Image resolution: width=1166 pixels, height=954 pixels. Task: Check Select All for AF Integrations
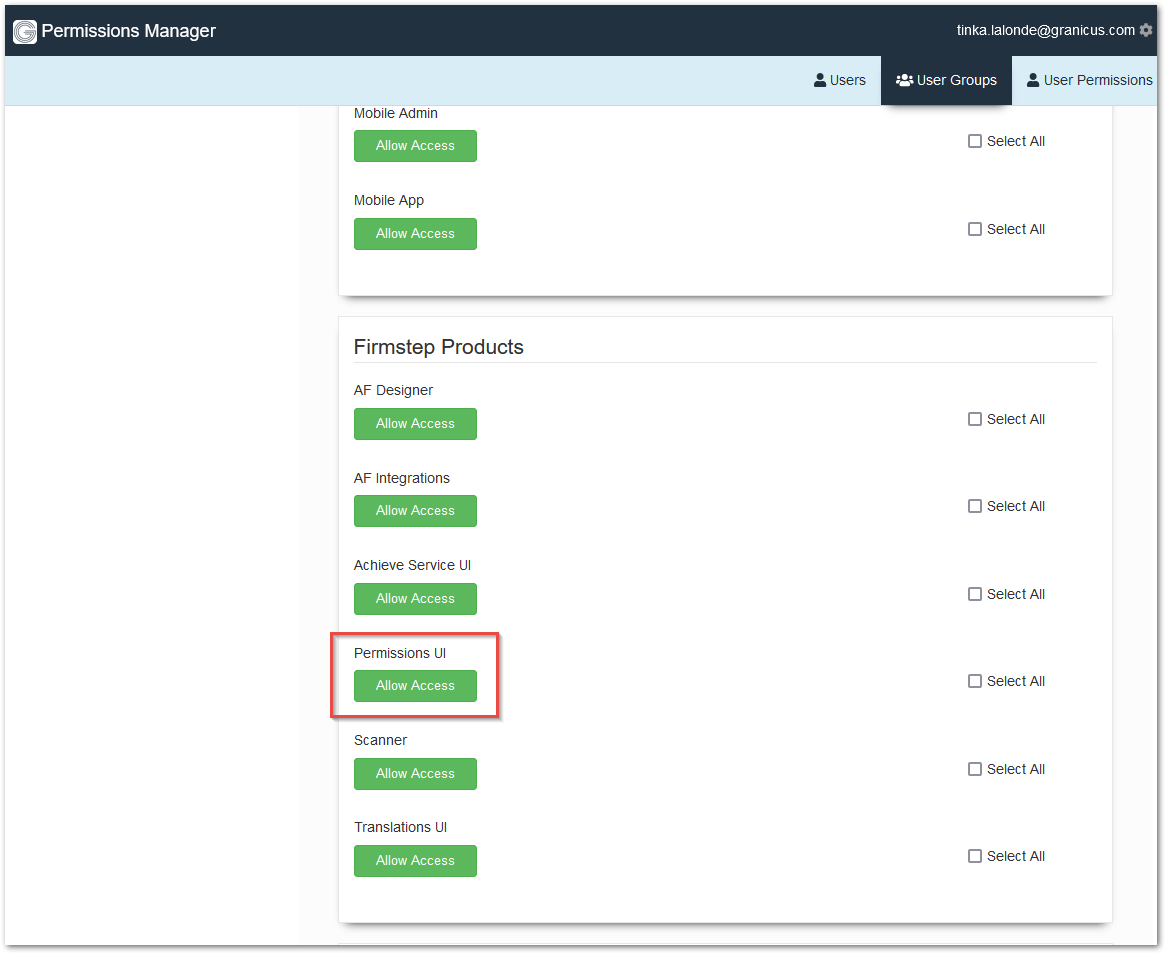(x=974, y=506)
